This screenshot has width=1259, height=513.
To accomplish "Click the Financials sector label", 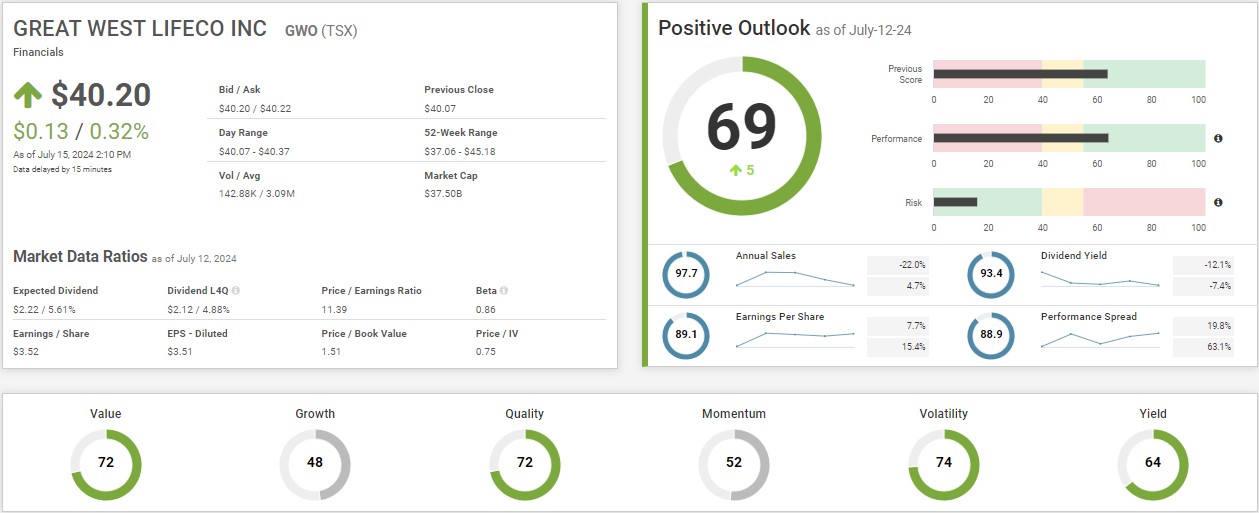I will point(39,51).
